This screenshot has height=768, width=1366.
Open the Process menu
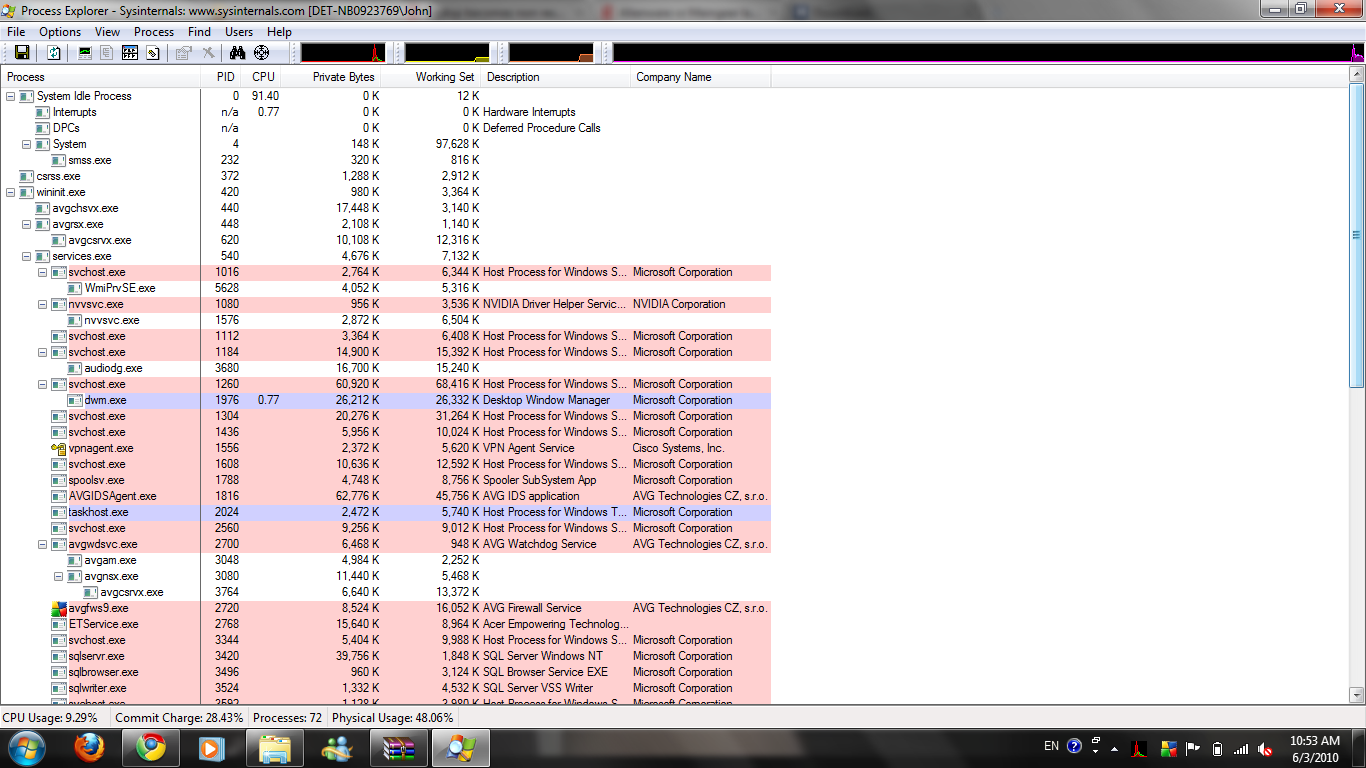pyautogui.click(x=154, y=32)
